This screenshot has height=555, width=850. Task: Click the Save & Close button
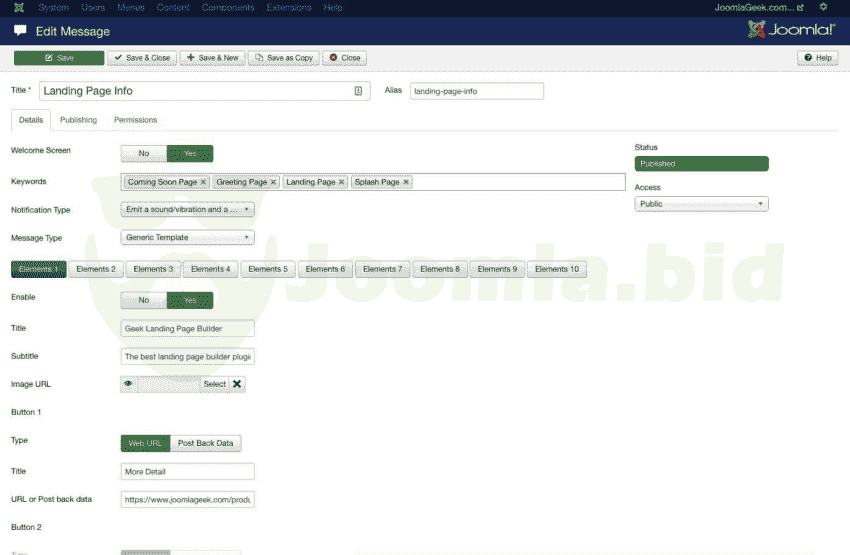[141, 58]
